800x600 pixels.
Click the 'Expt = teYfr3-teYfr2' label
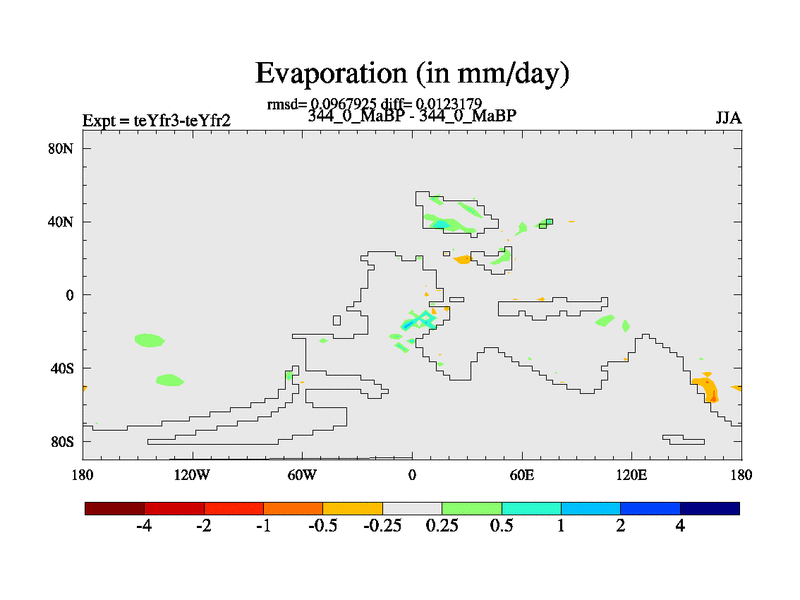pyautogui.click(x=156, y=121)
